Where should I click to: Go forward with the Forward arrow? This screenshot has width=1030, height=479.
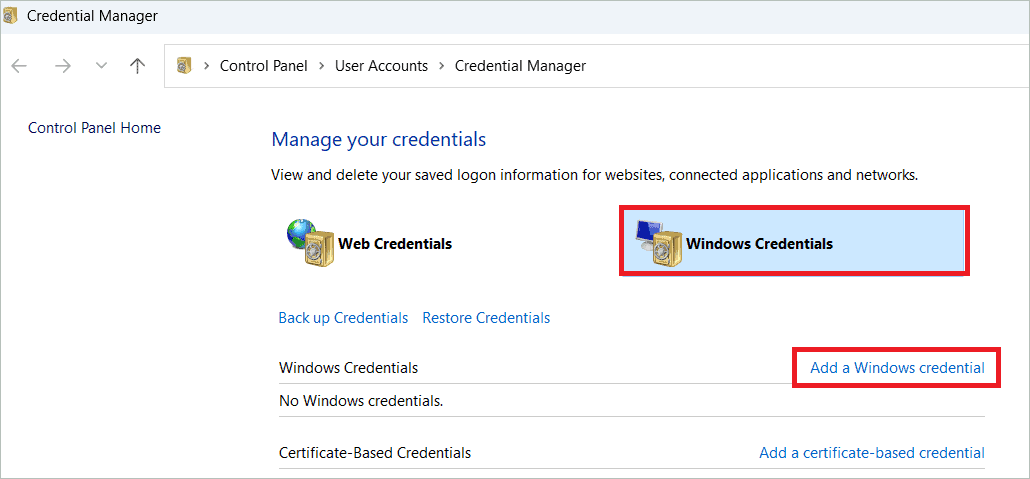point(62,66)
